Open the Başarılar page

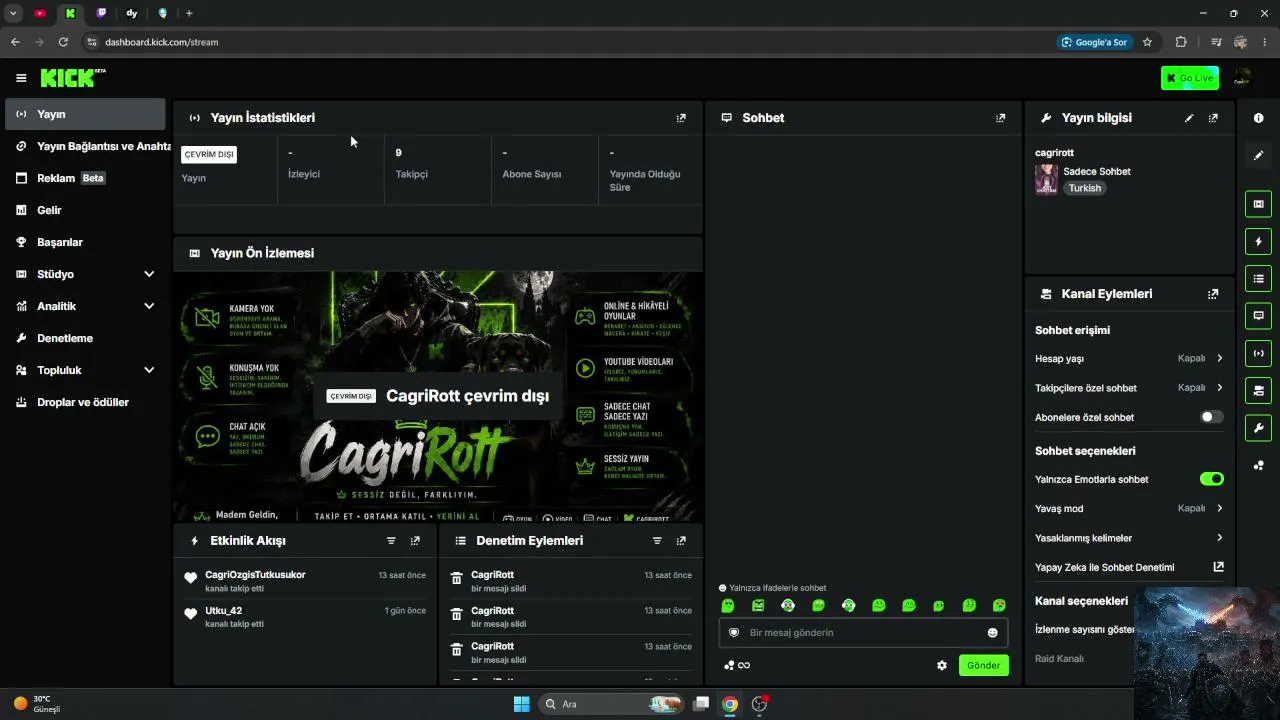(85, 242)
